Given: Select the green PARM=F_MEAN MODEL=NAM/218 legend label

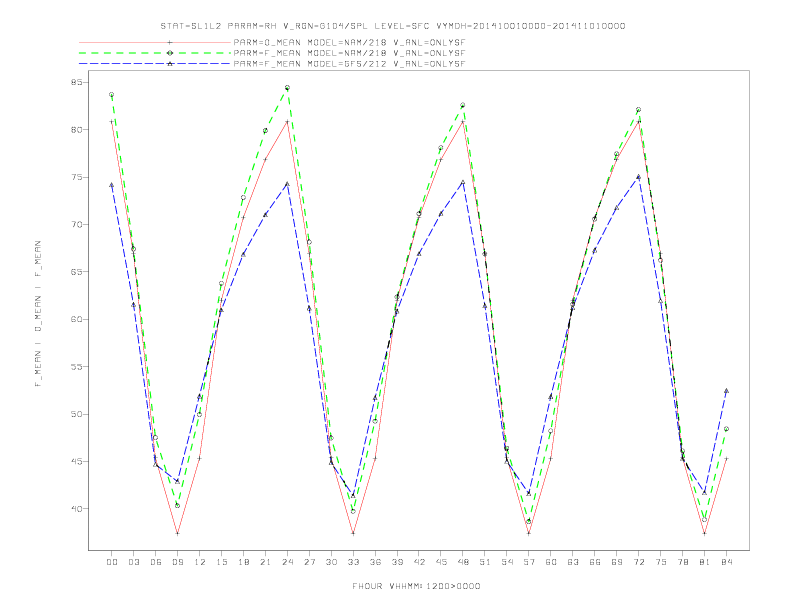Looking at the screenshot, I should (x=349, y=53).
